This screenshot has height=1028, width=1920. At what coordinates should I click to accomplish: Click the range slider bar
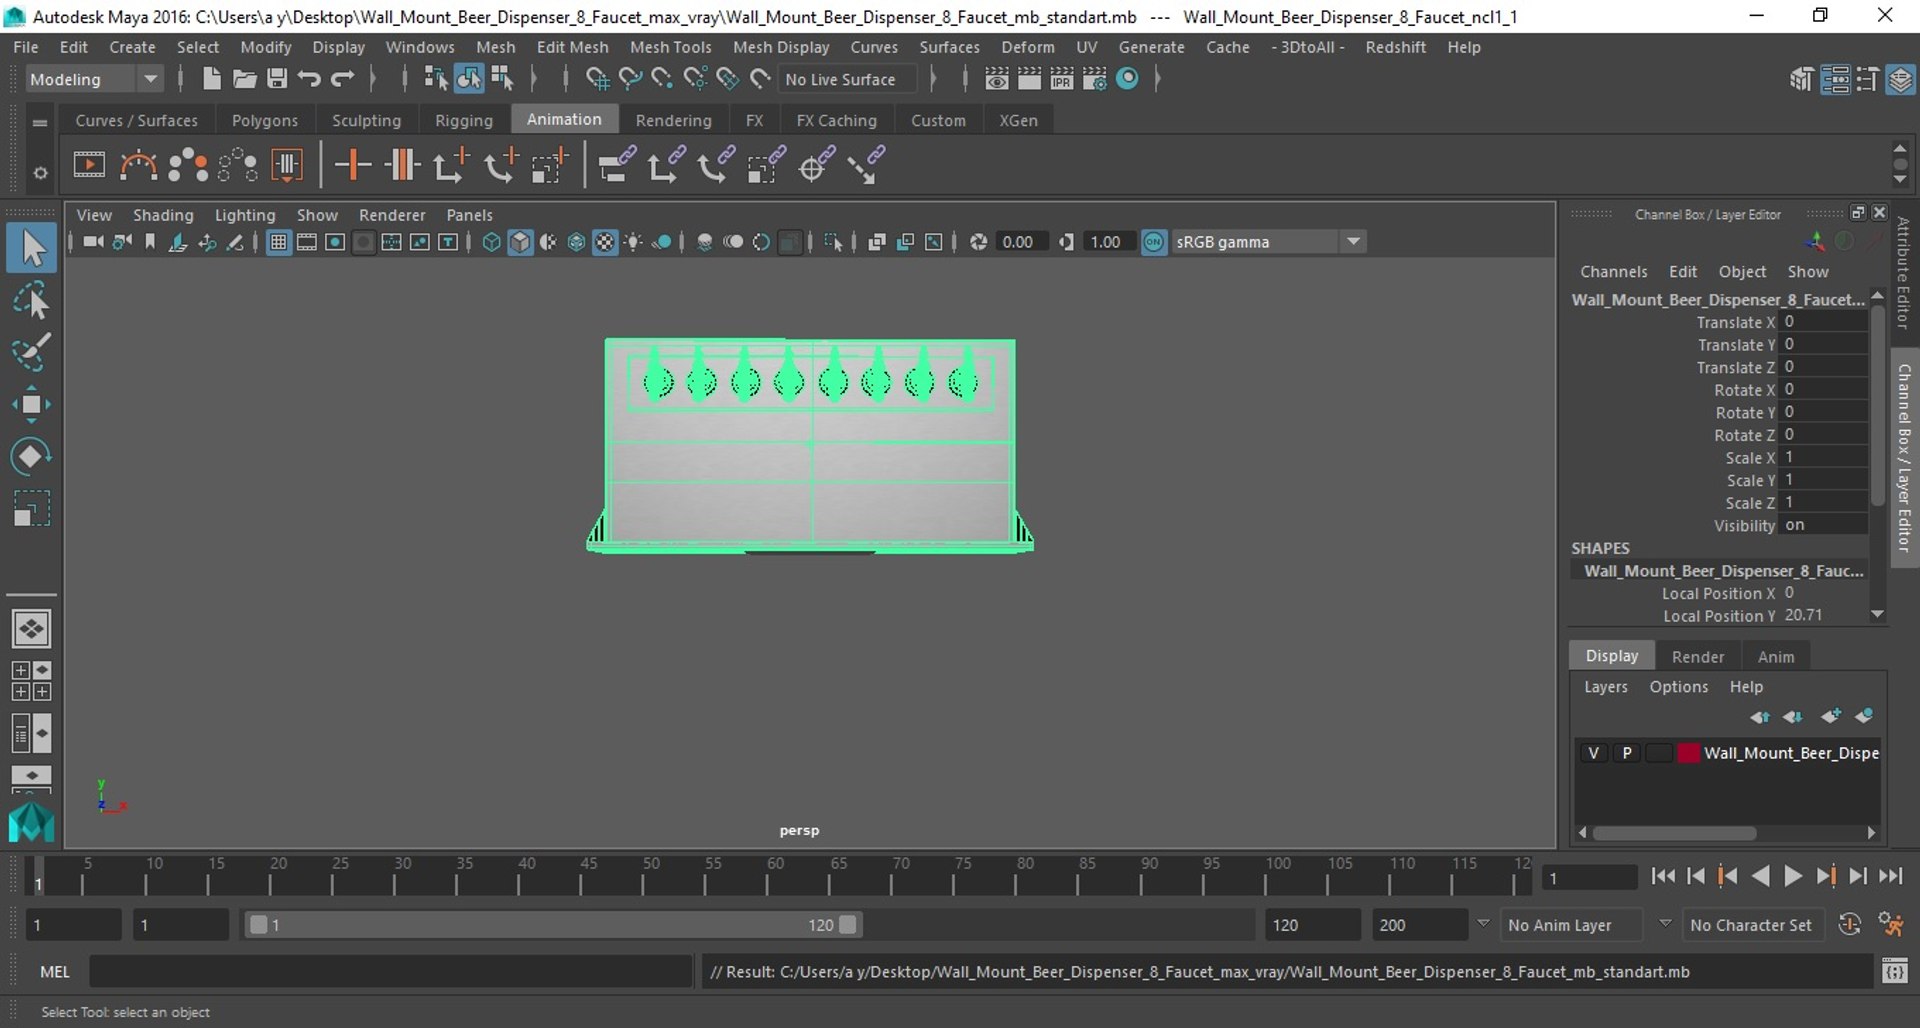[553, 925]
